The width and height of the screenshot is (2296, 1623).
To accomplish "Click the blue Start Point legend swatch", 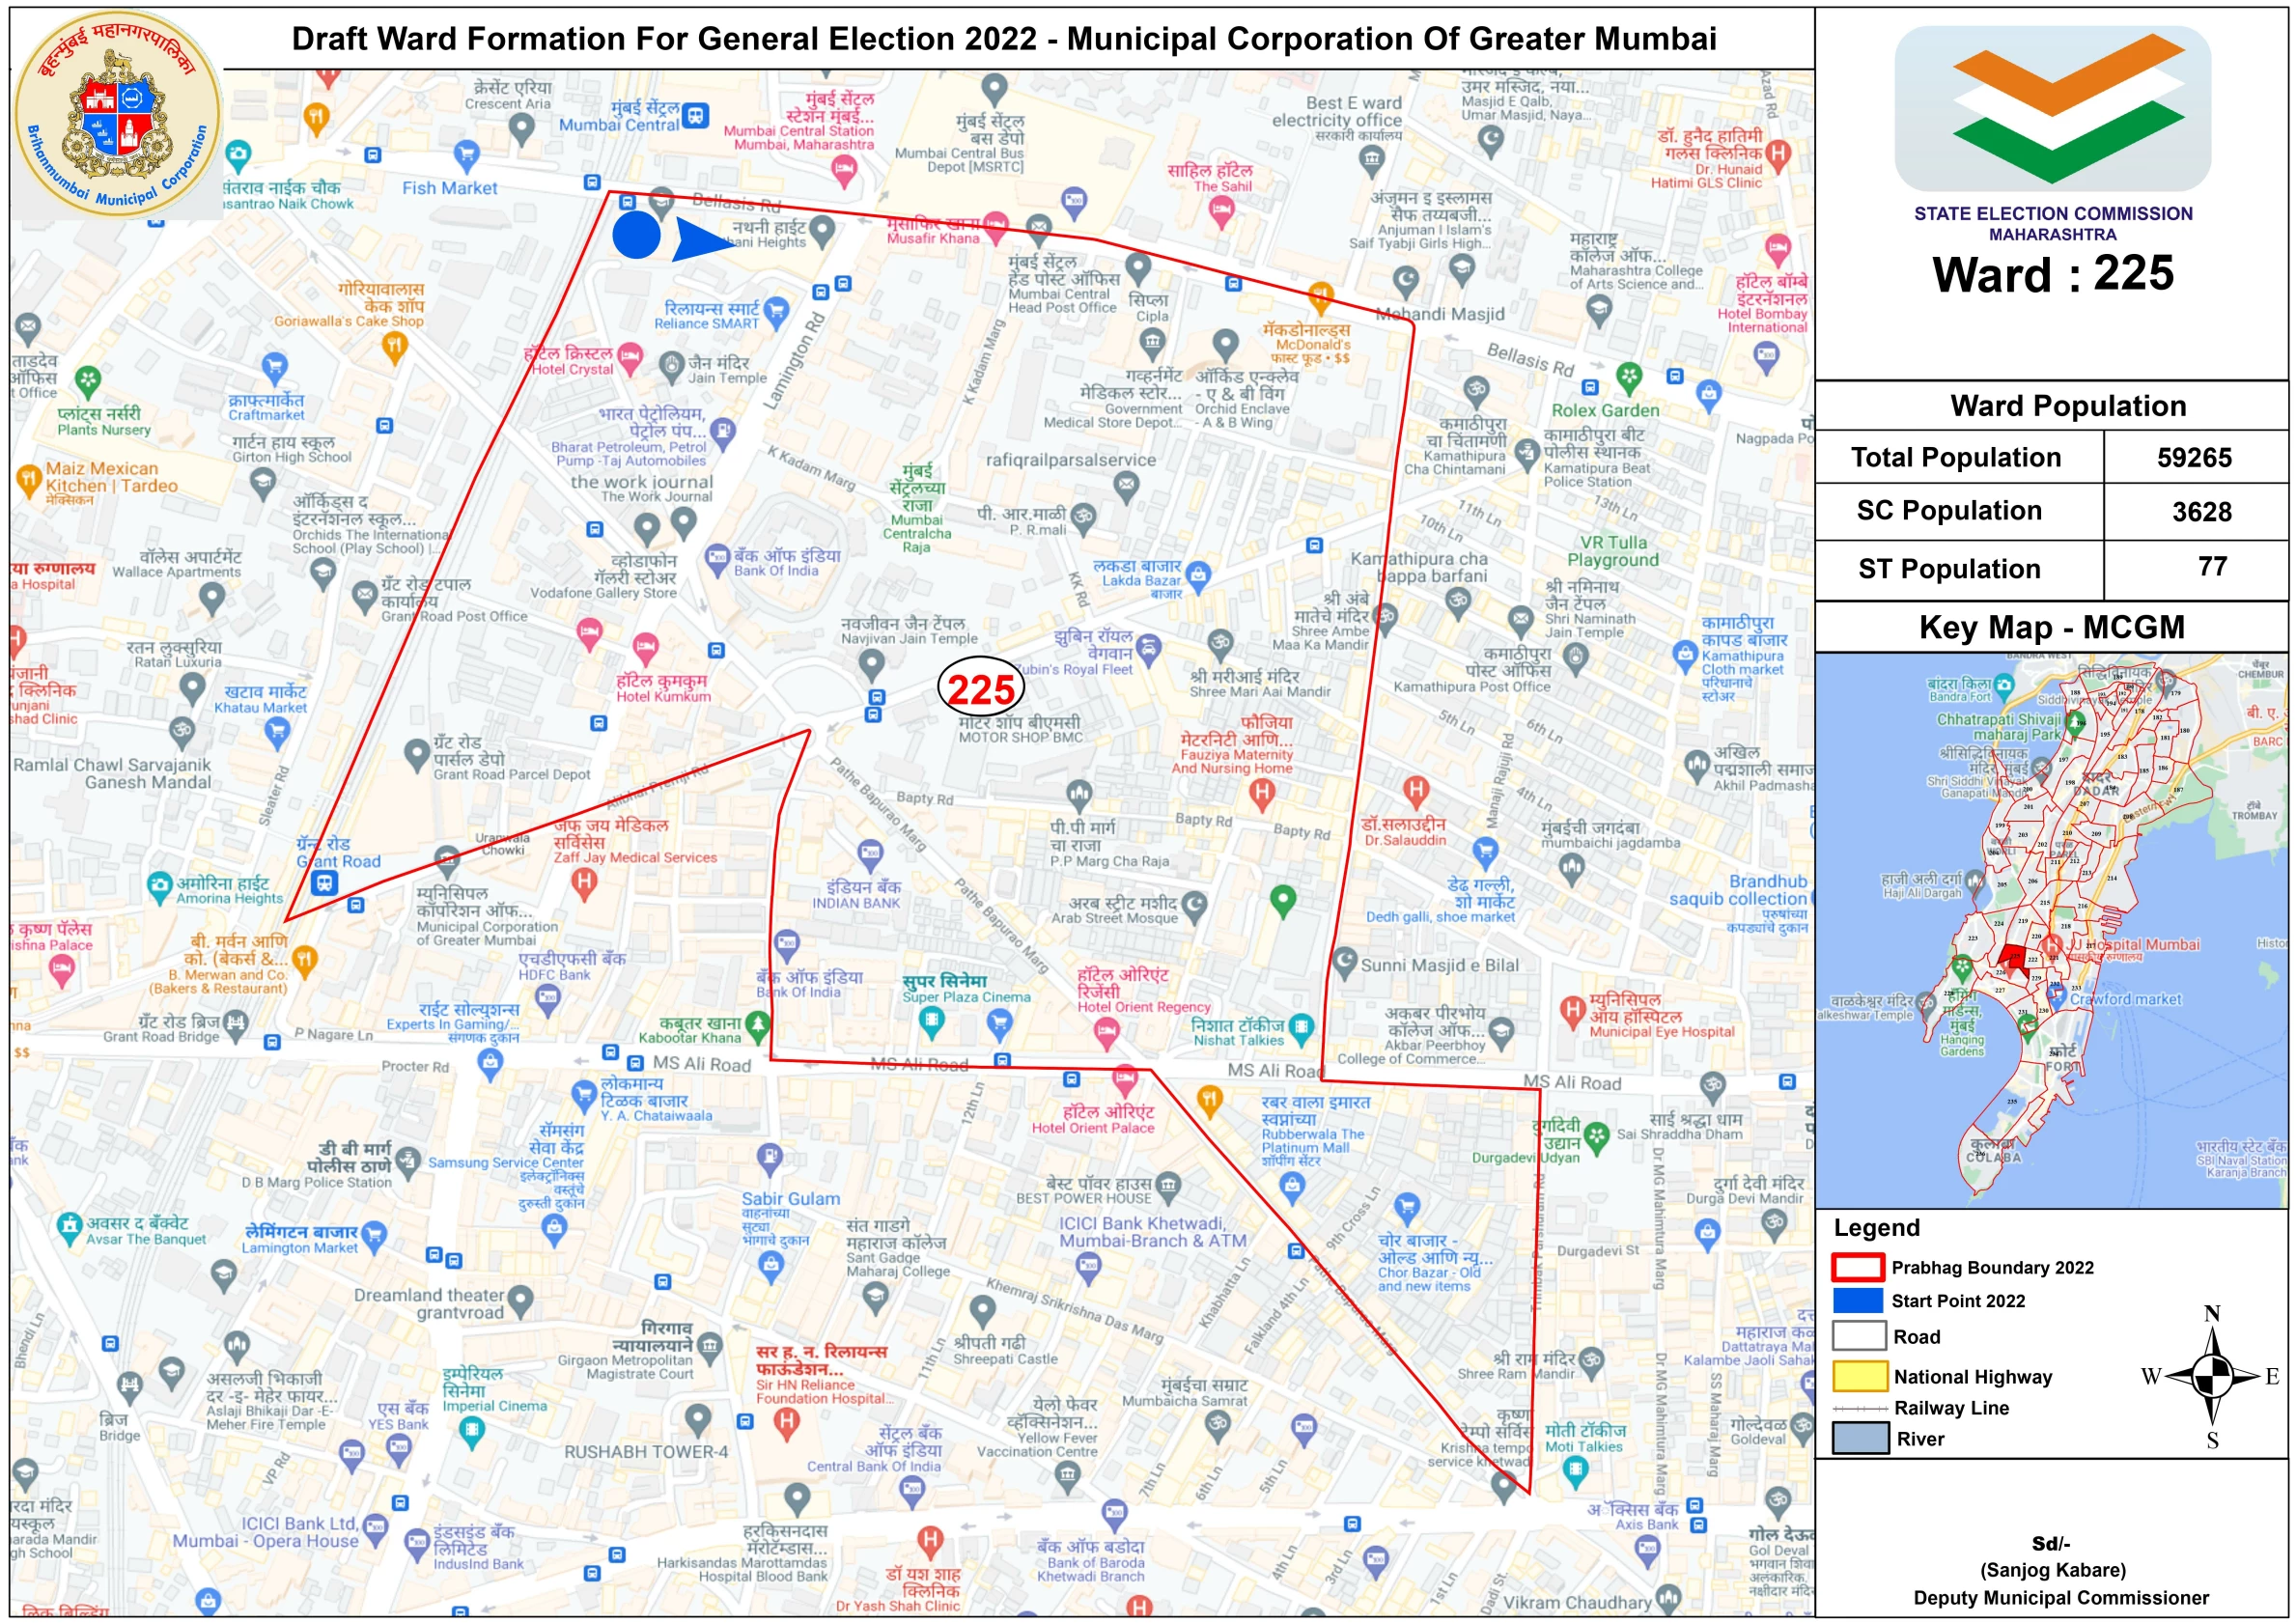I will point(1859,1300).
